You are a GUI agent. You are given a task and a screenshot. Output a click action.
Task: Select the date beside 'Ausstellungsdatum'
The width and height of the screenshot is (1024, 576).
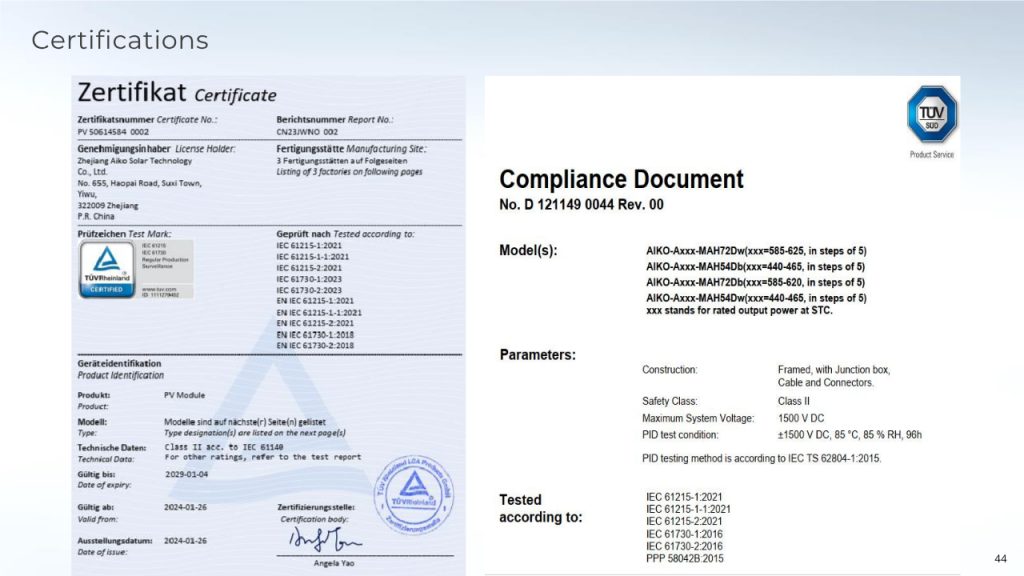[x=185, y=541]
